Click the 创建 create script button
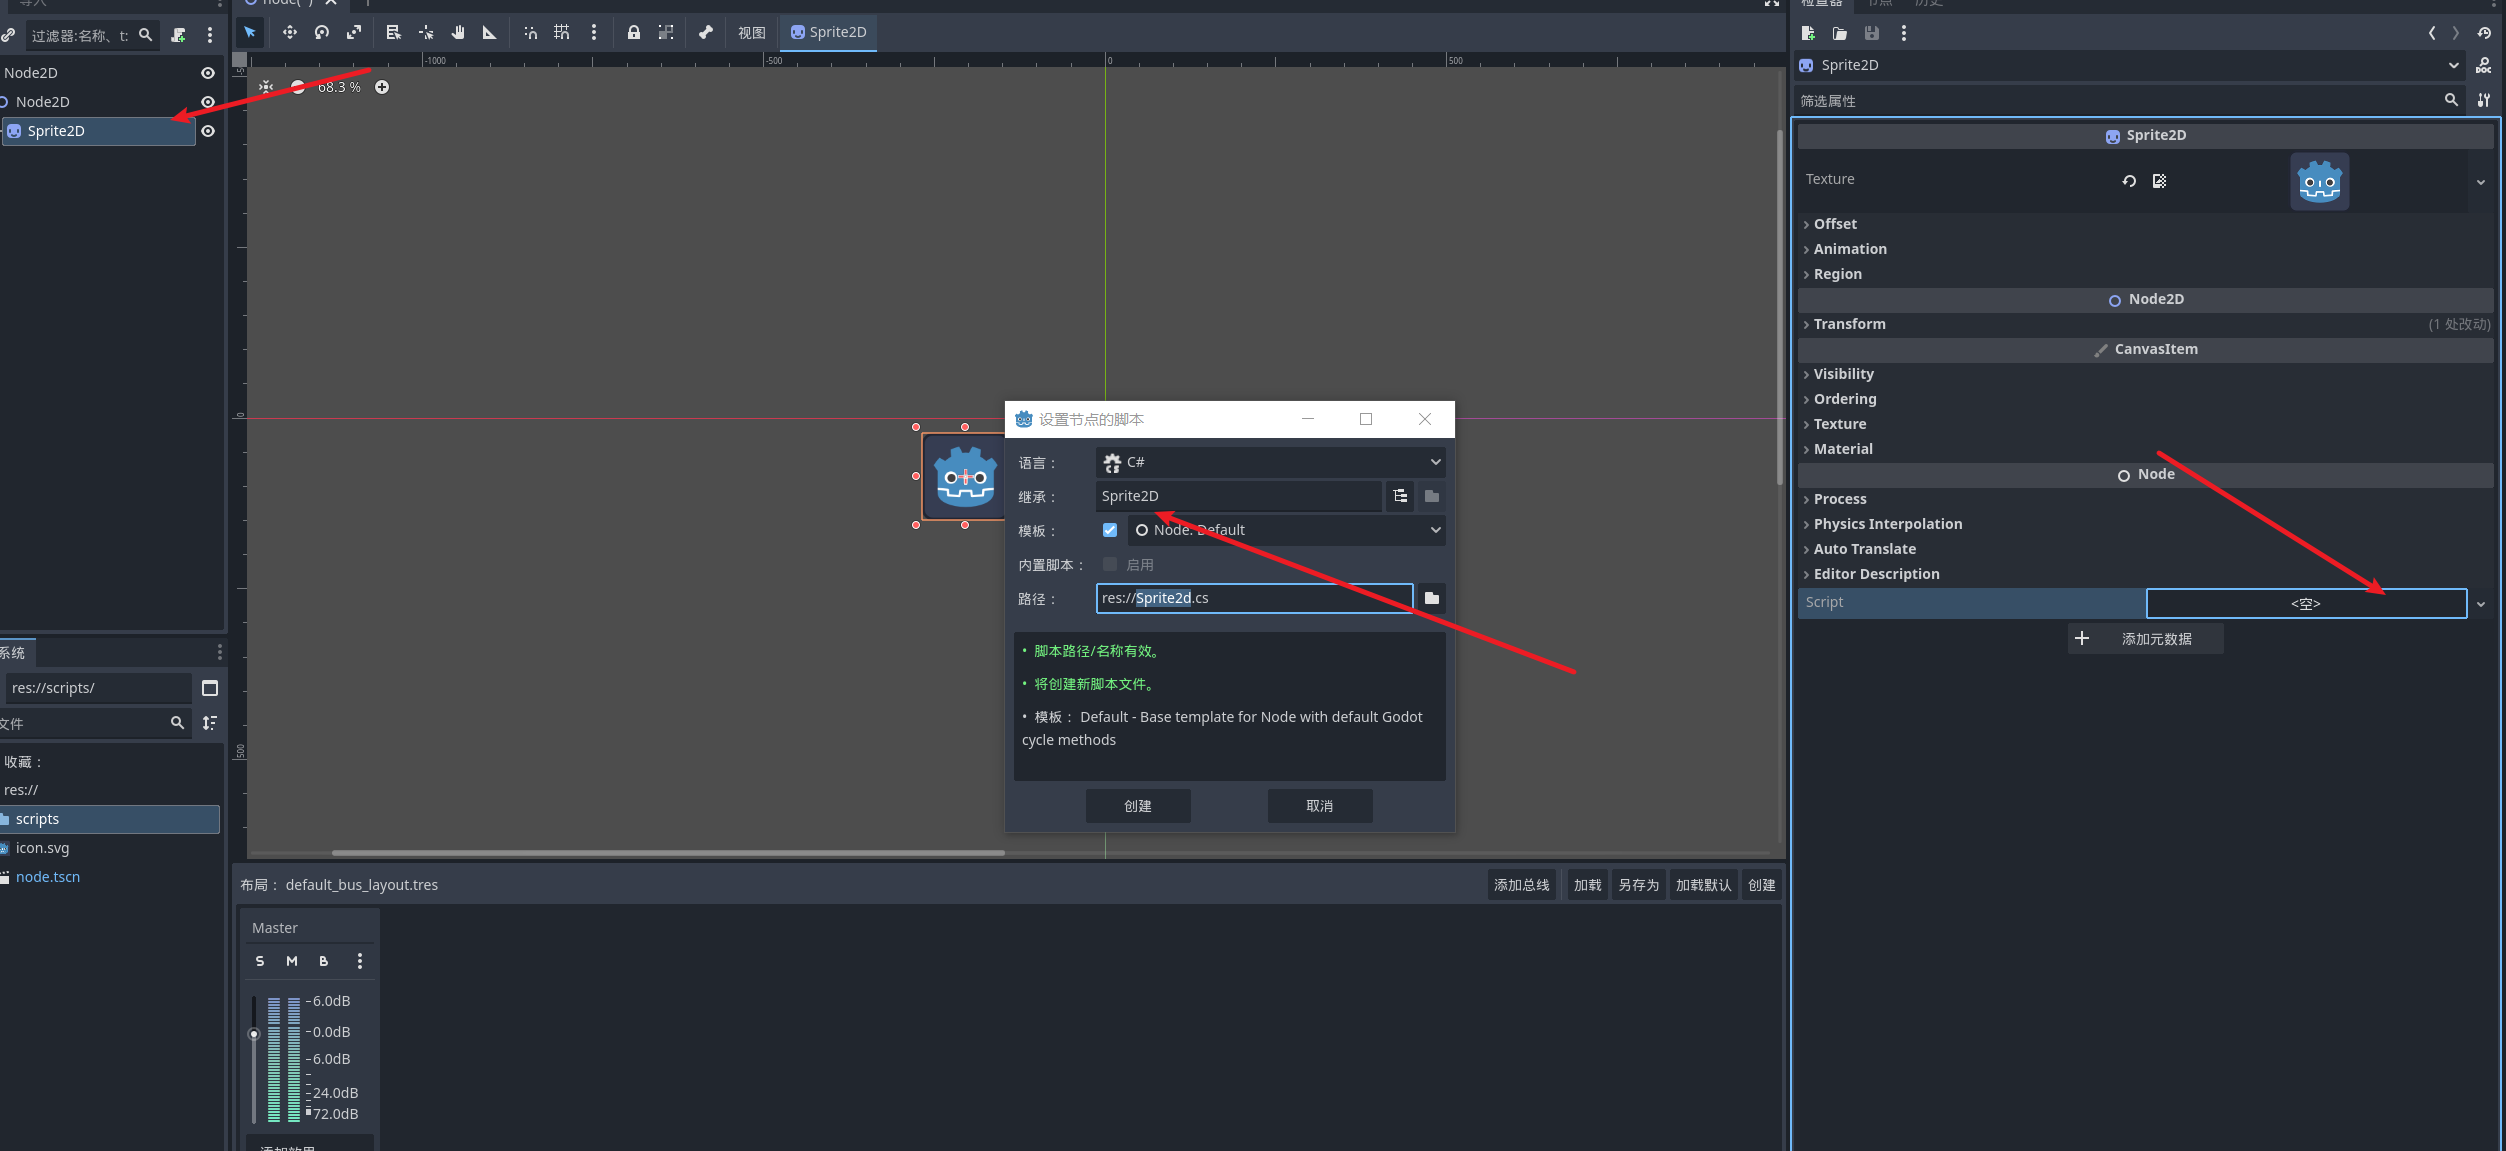The height and width of the screenshot is (1151, 2506). [x=1138, y=806]
